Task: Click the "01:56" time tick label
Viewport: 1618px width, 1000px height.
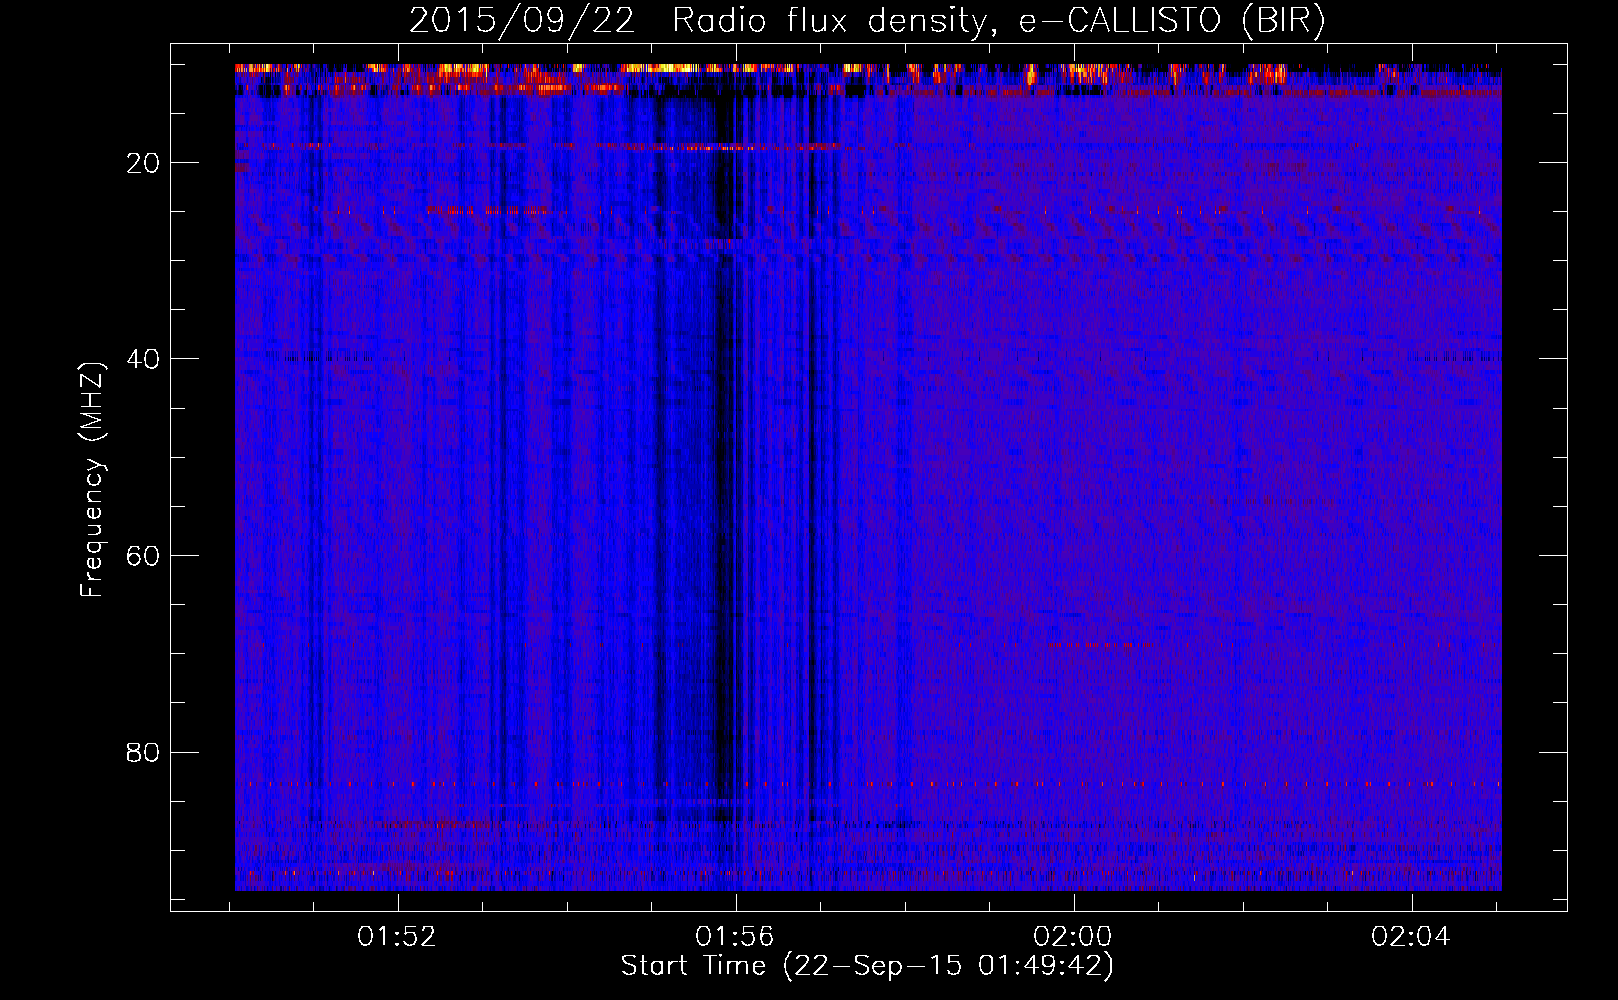Action: click(736, 937)
